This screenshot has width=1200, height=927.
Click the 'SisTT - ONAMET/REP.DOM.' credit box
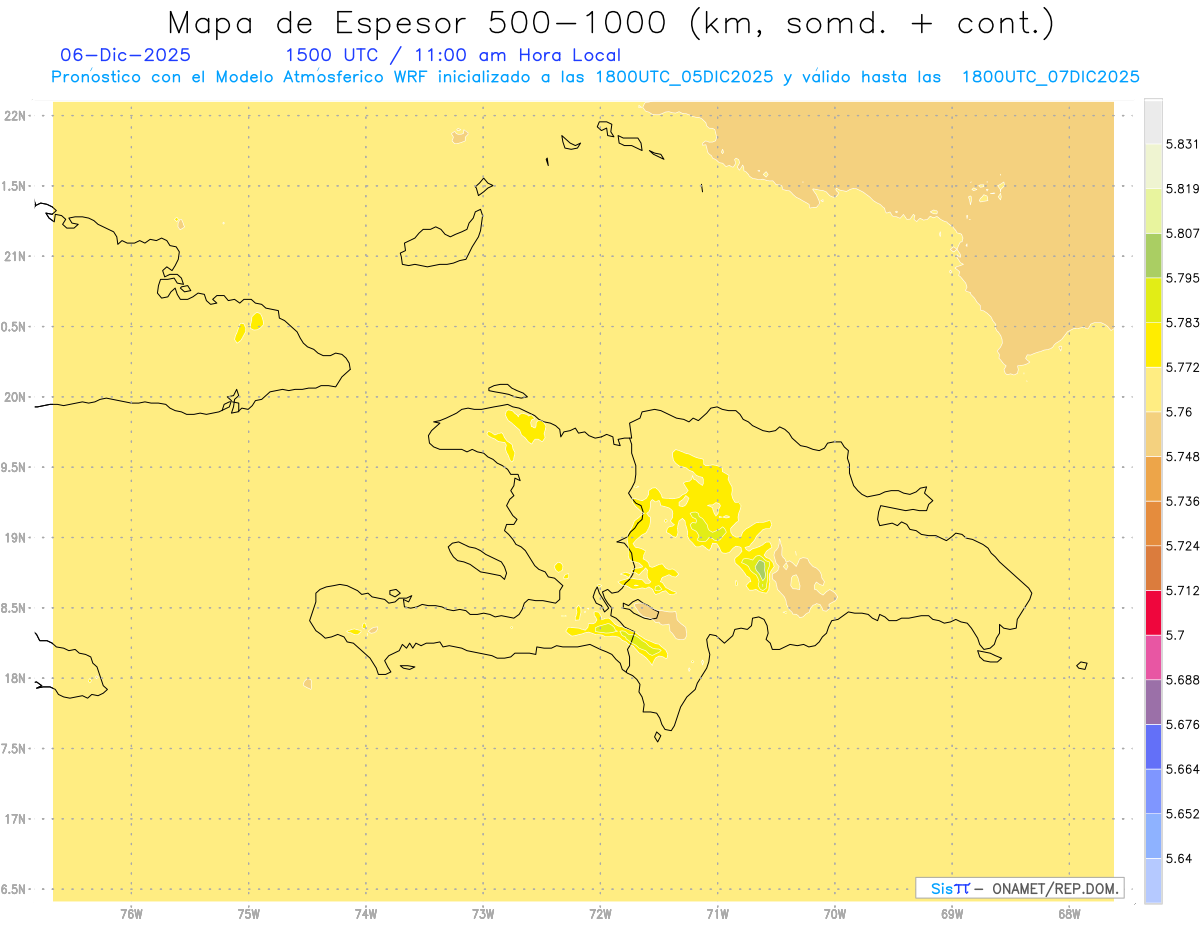point(1020,888)
